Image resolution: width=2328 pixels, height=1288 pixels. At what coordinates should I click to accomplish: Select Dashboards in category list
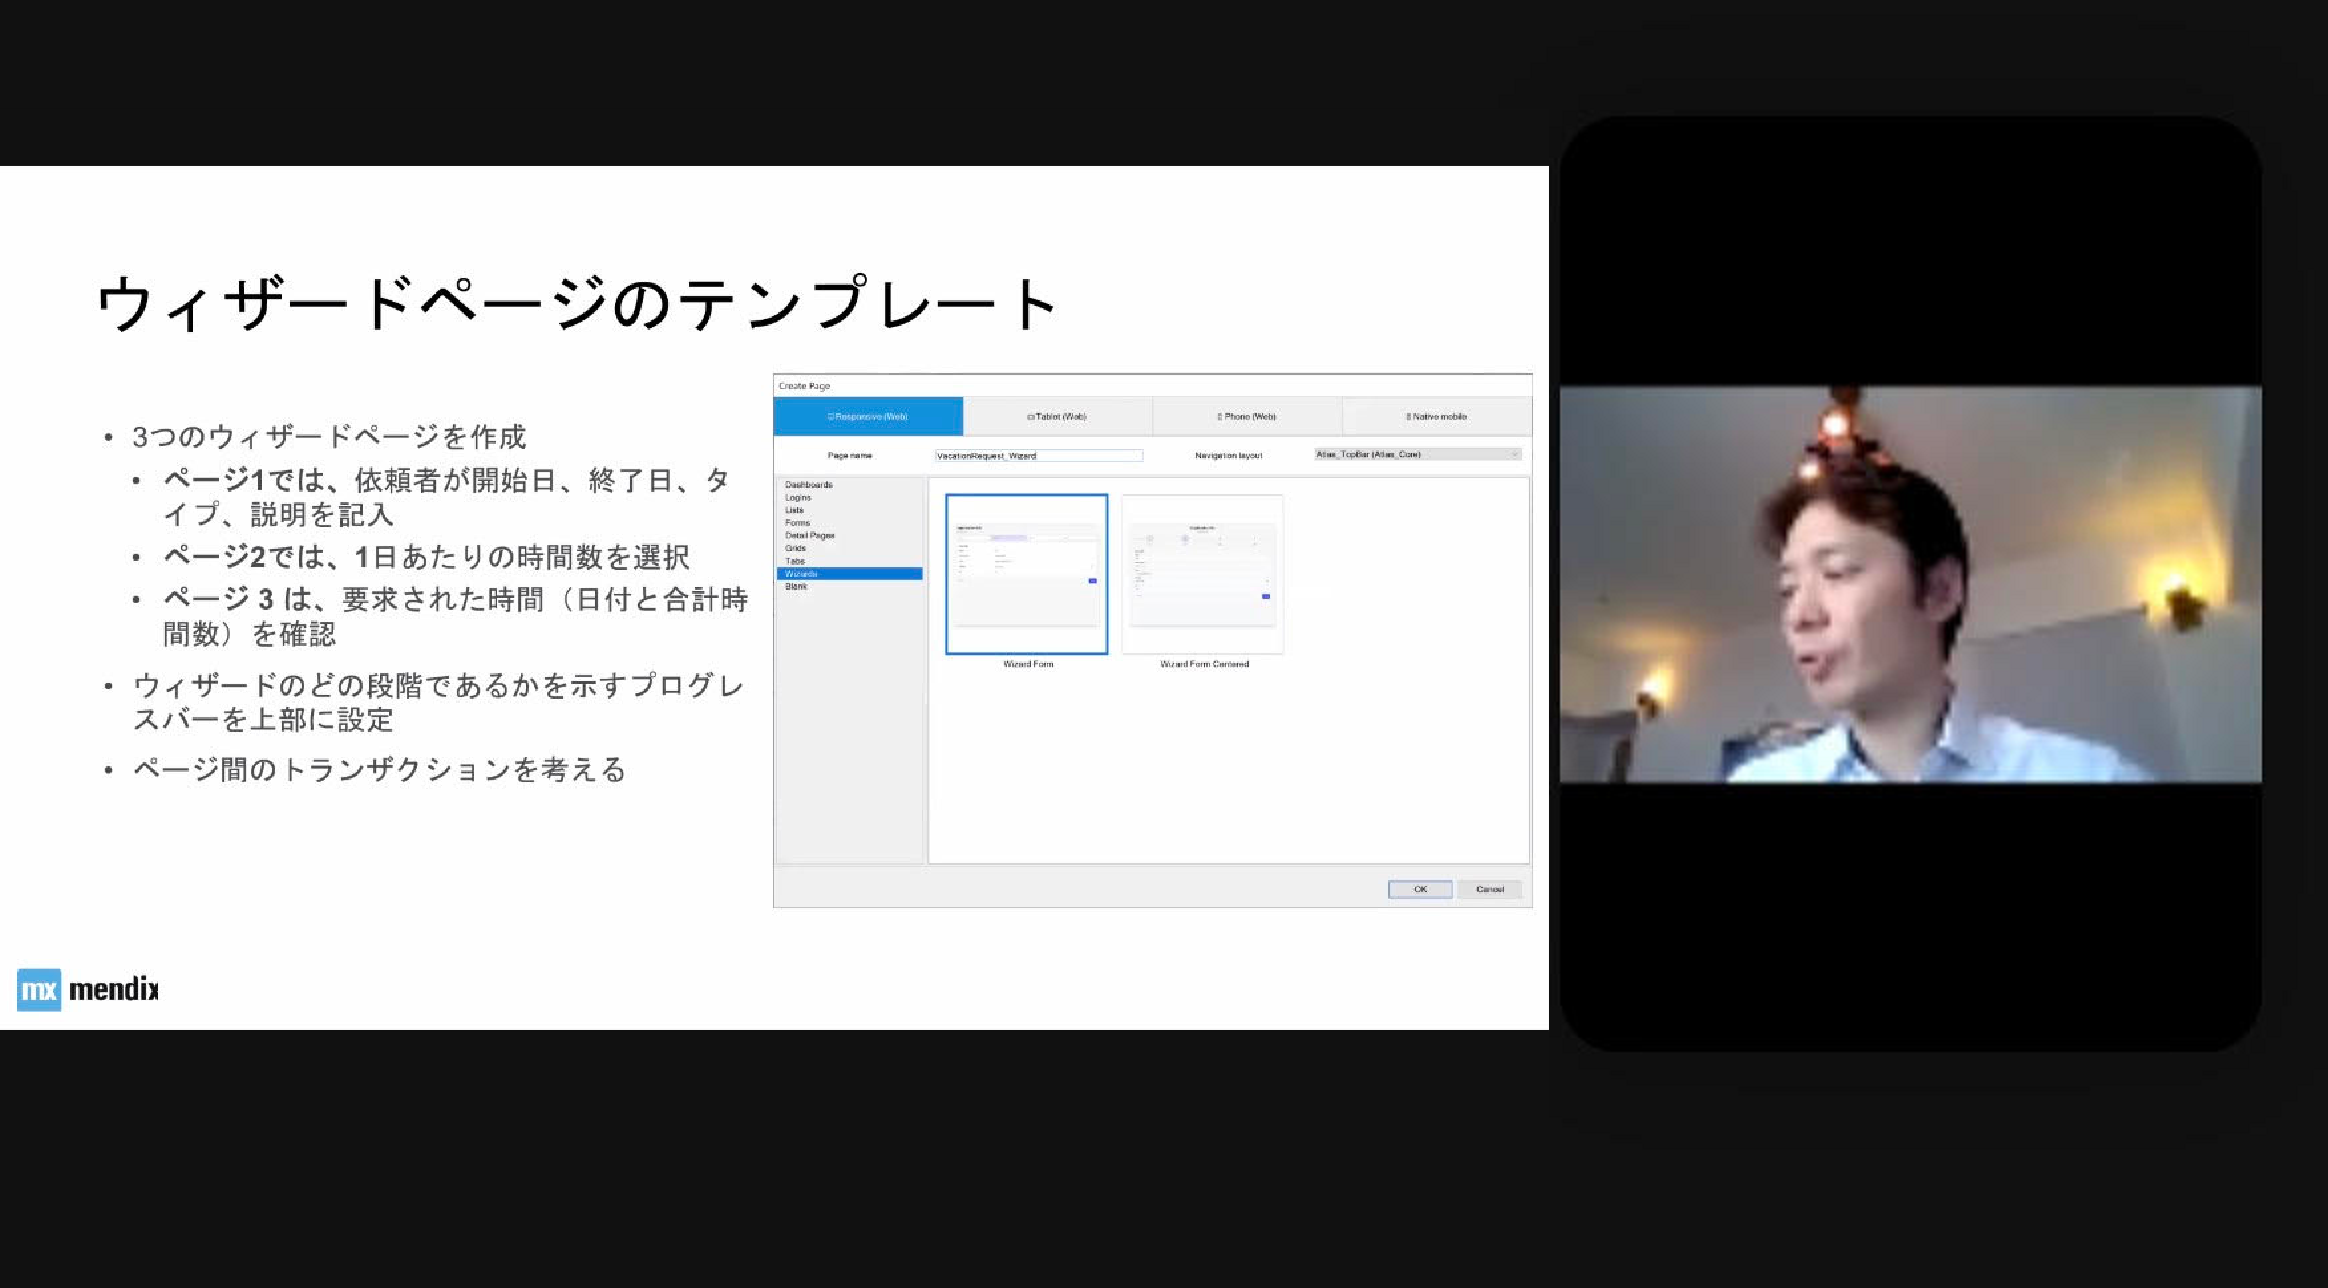[808, 485]
